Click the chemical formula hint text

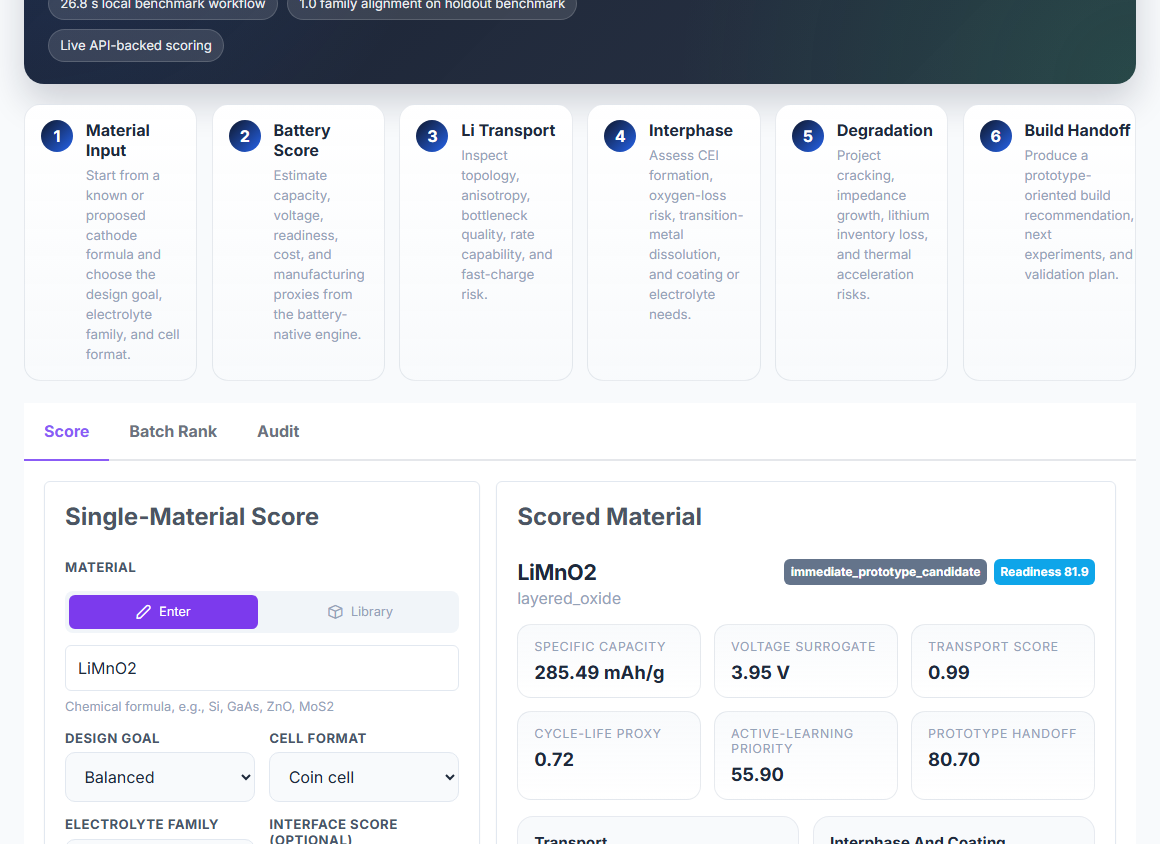tap(199, 706)
